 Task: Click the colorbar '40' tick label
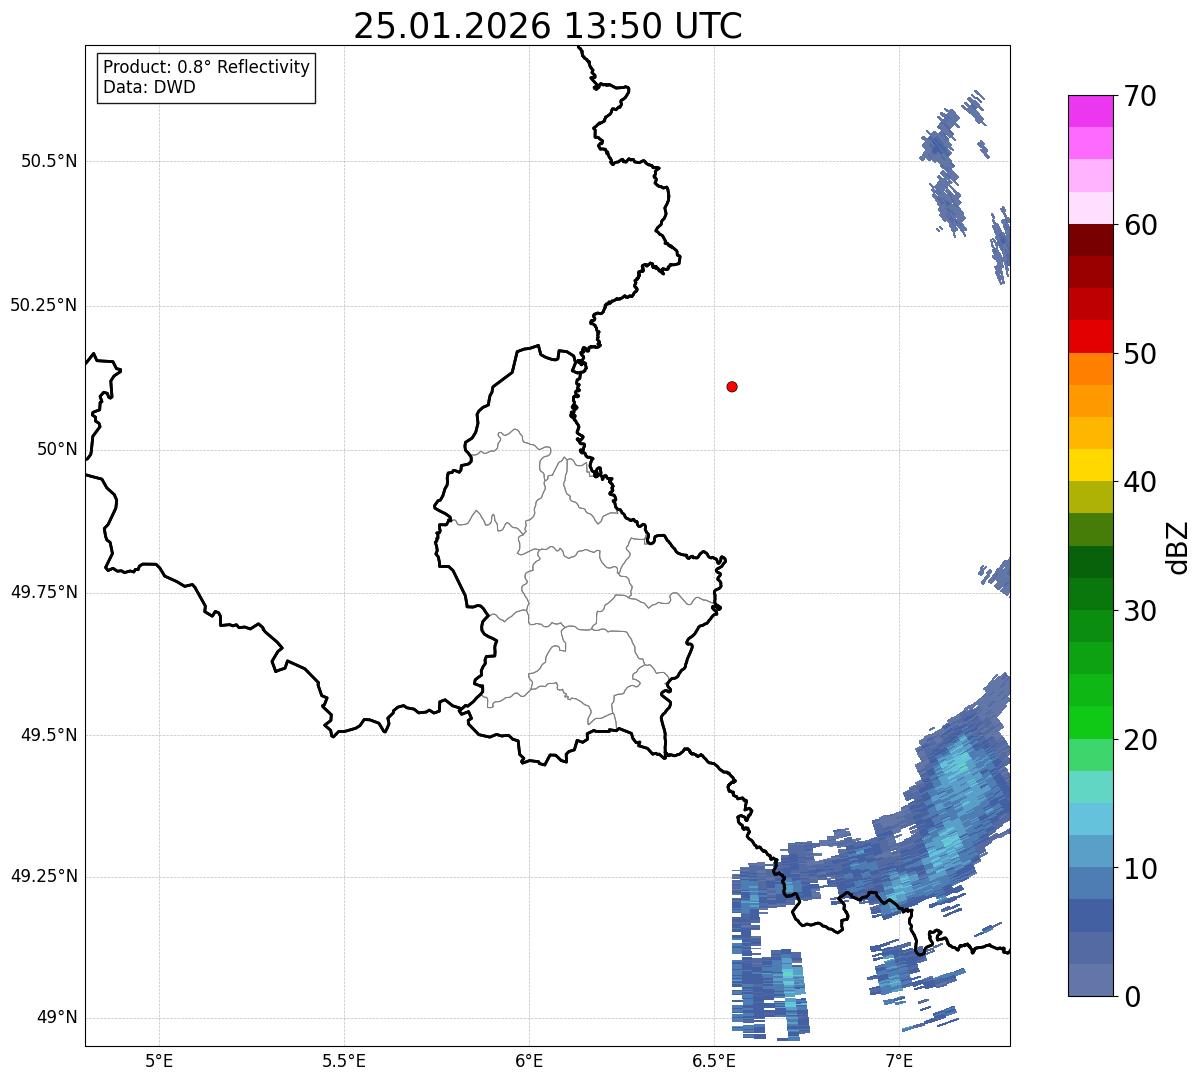click(x=1140, y=482)
